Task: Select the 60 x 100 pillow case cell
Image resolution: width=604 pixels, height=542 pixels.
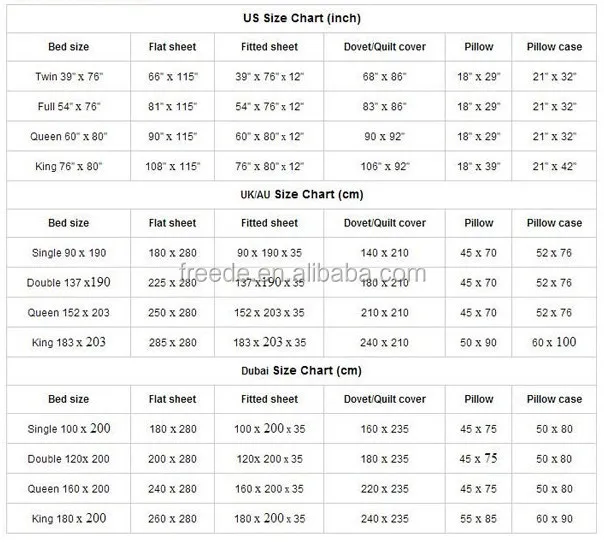Action: 554,342
